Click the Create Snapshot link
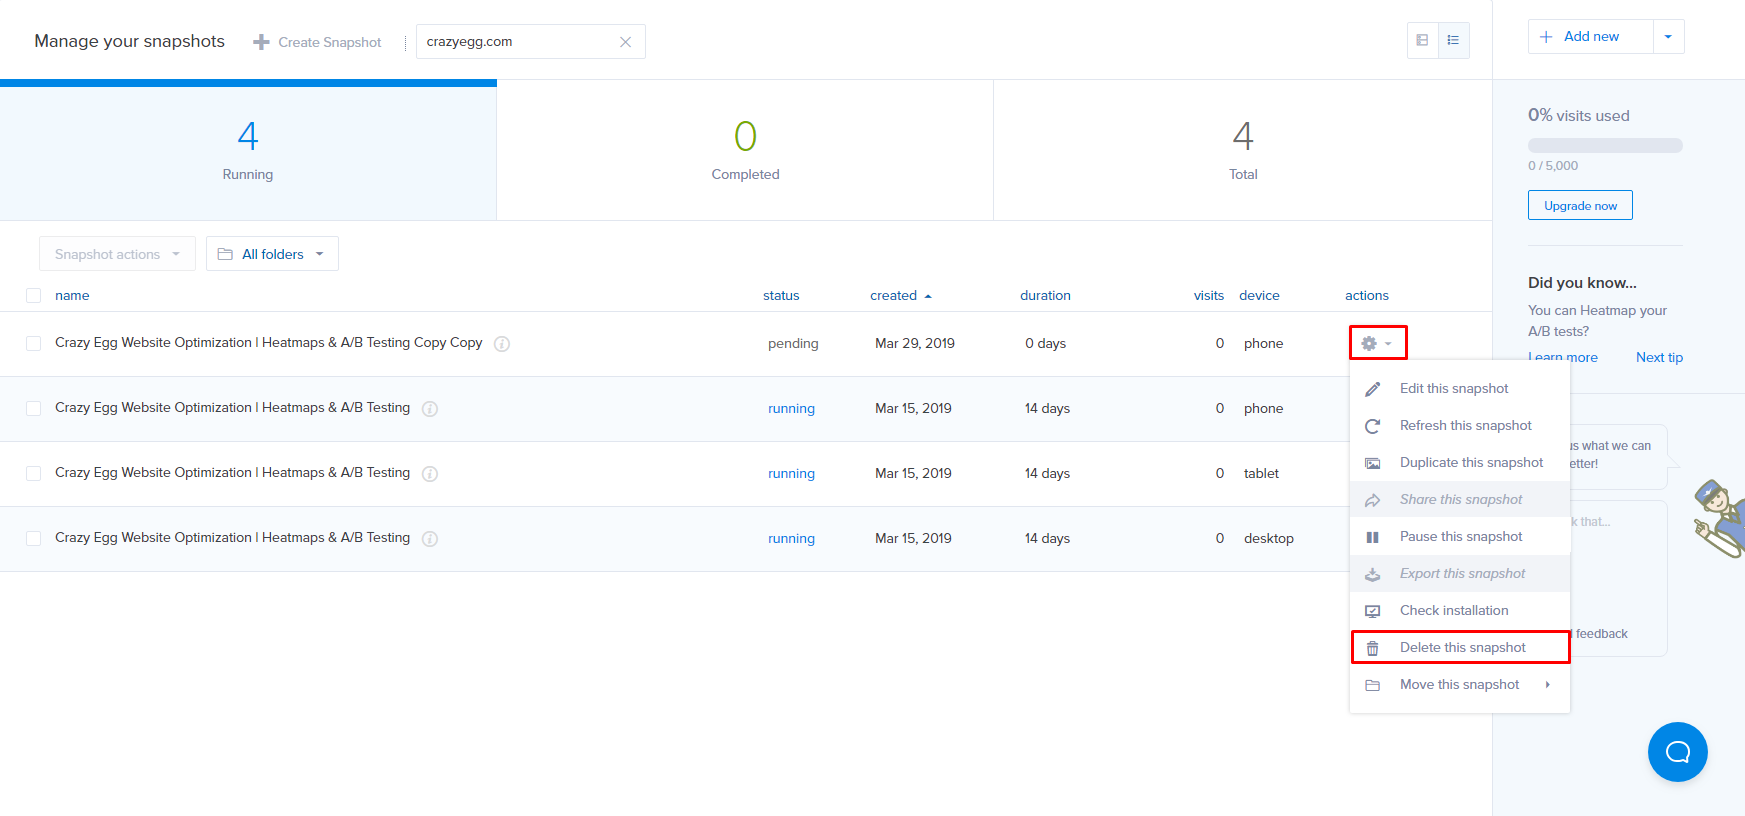The image size is (1745, 816). 317,42
